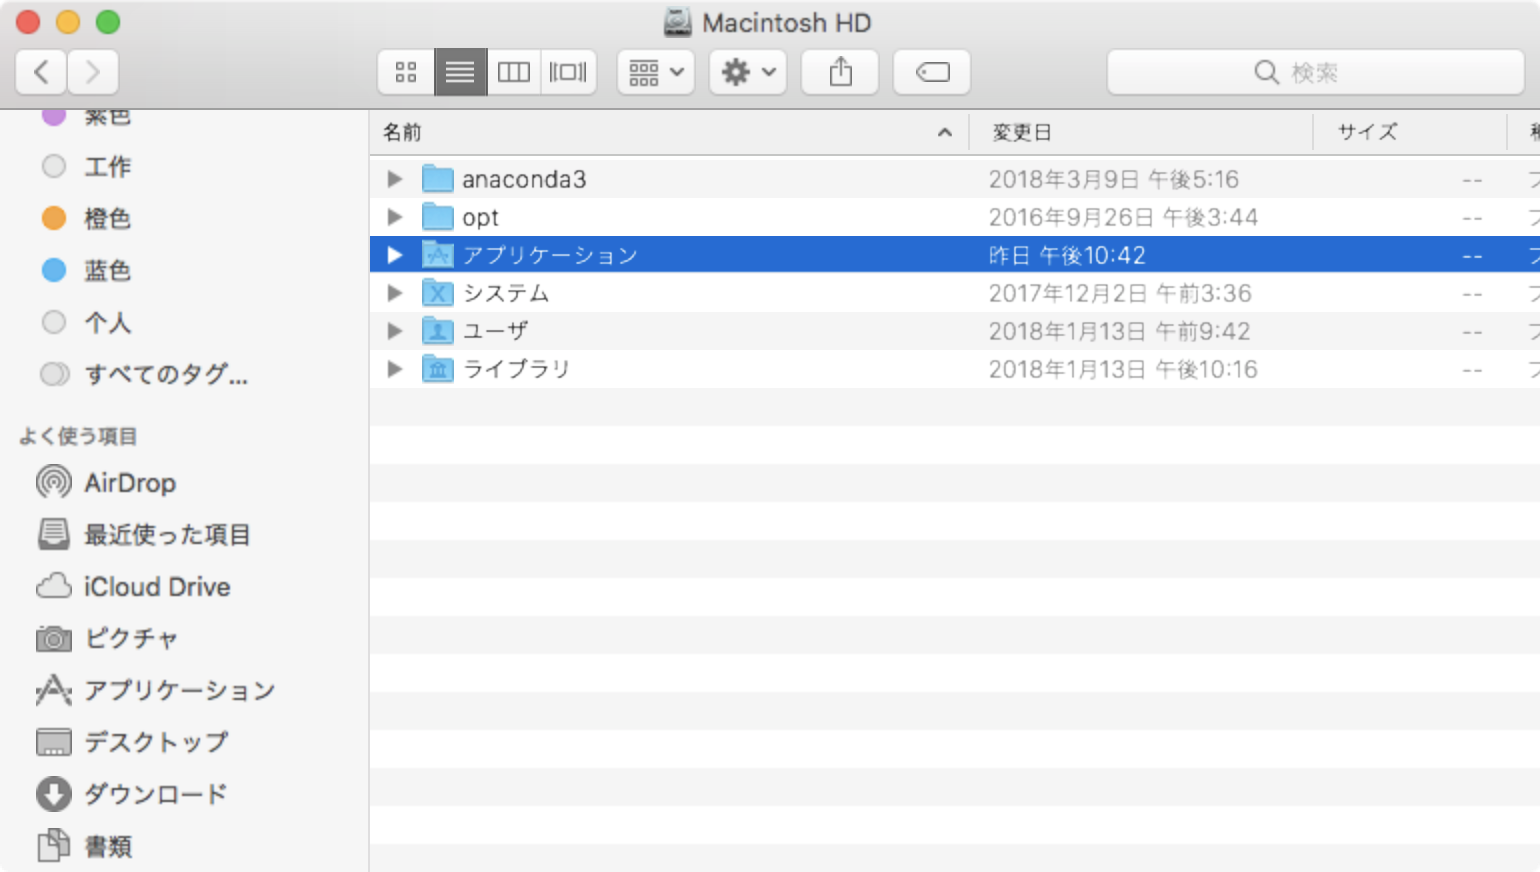
Task: Select the ライブラリ folder icon
Action: 438,369
